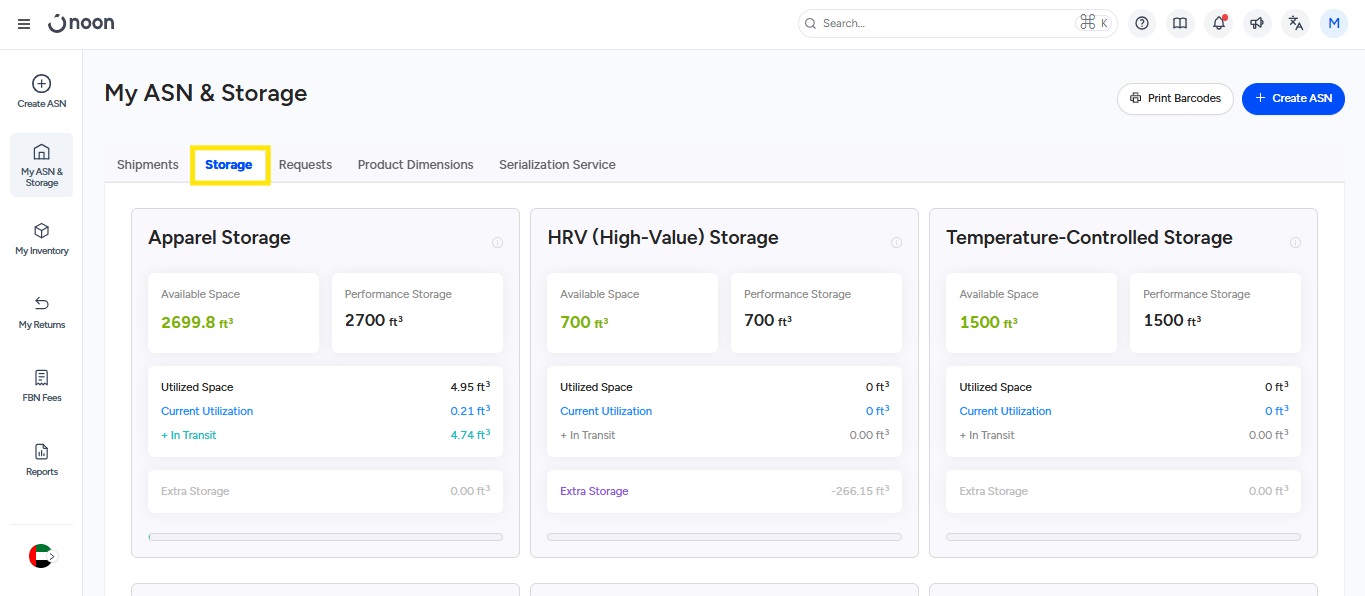Open Reports in sidebar

tap(42, 460)
